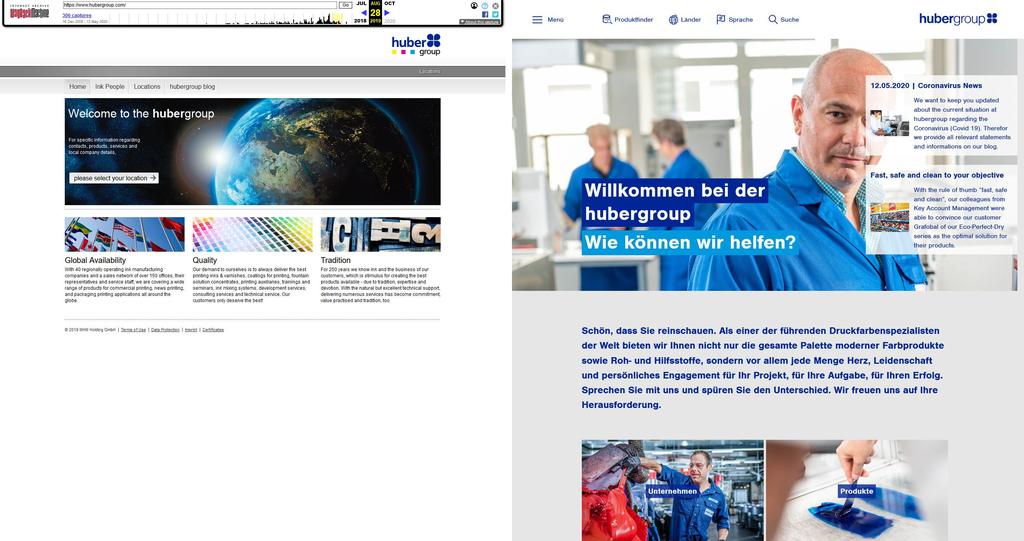
Task: Click Fast, safe and clean thumbnail
Action: click(x=889, y=218)
